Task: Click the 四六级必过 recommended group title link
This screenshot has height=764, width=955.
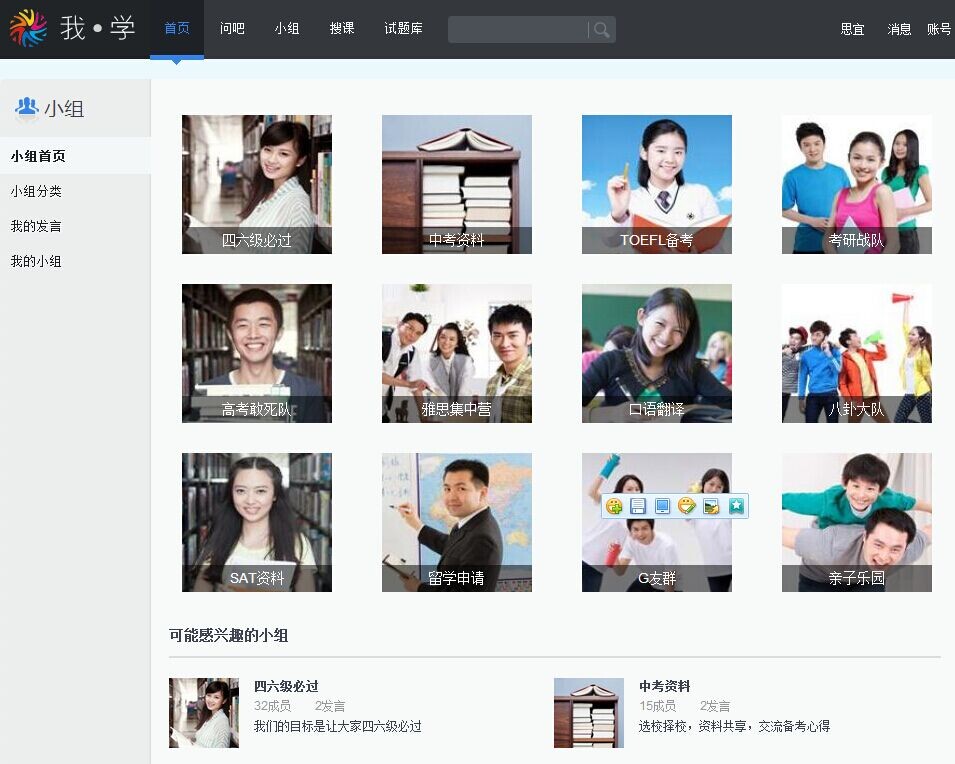Action: click(286, 686)
